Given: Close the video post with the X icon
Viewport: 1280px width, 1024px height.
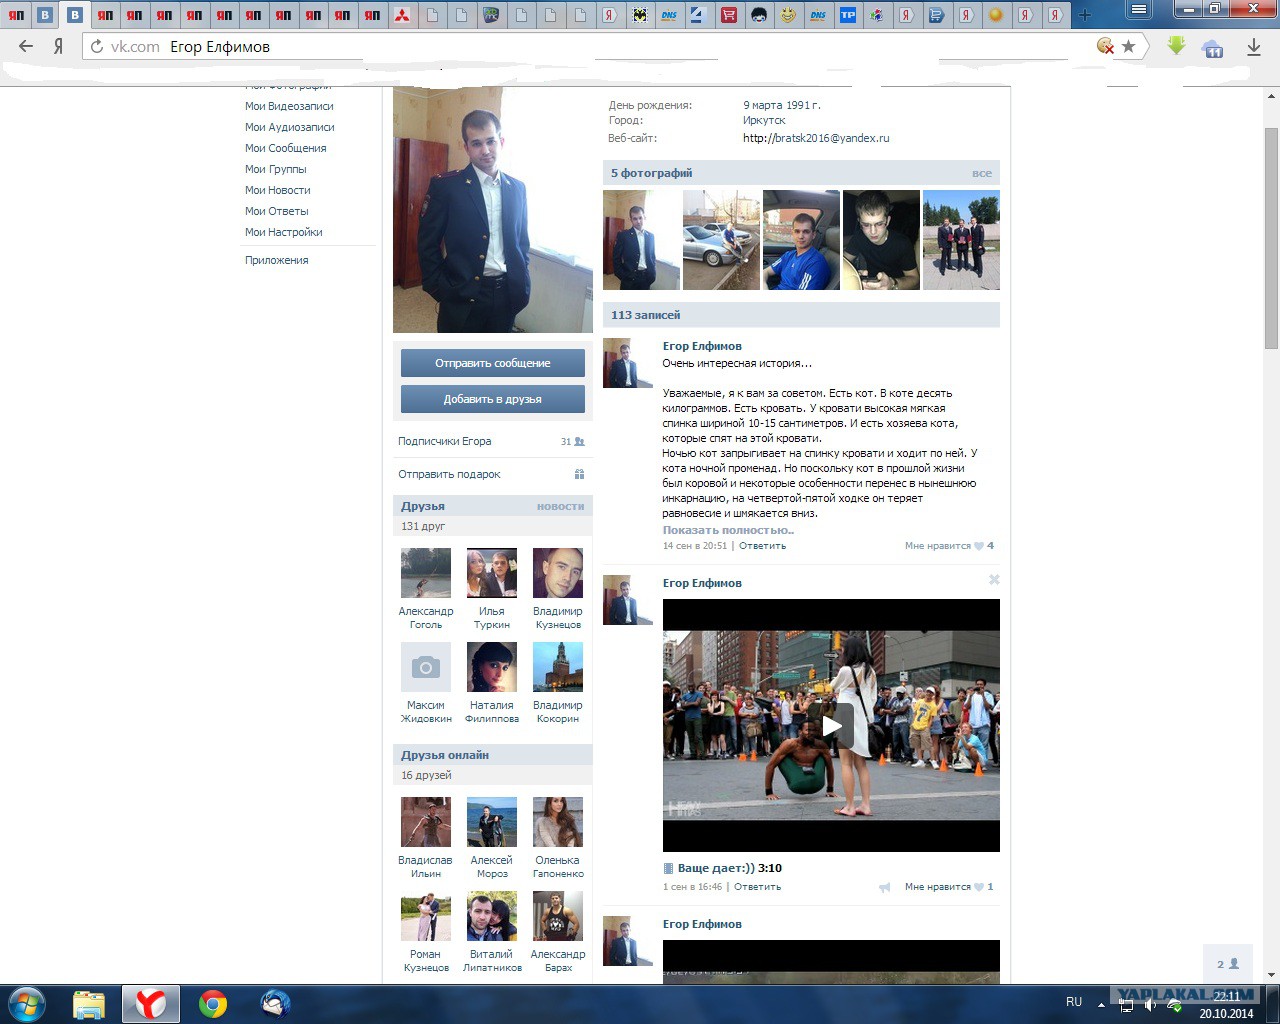Looking at the screenshot, I should (x=994, y=580).
